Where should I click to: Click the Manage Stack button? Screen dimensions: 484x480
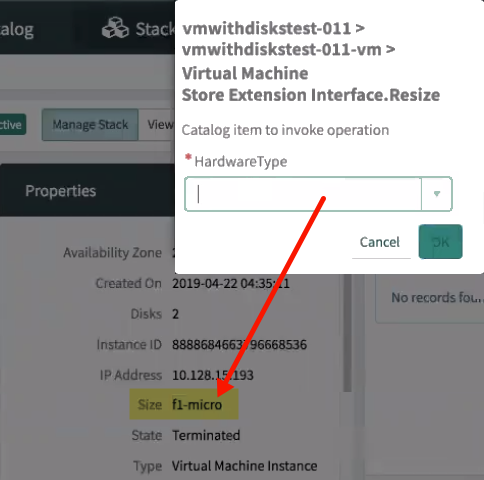click(x=90, y=125)
